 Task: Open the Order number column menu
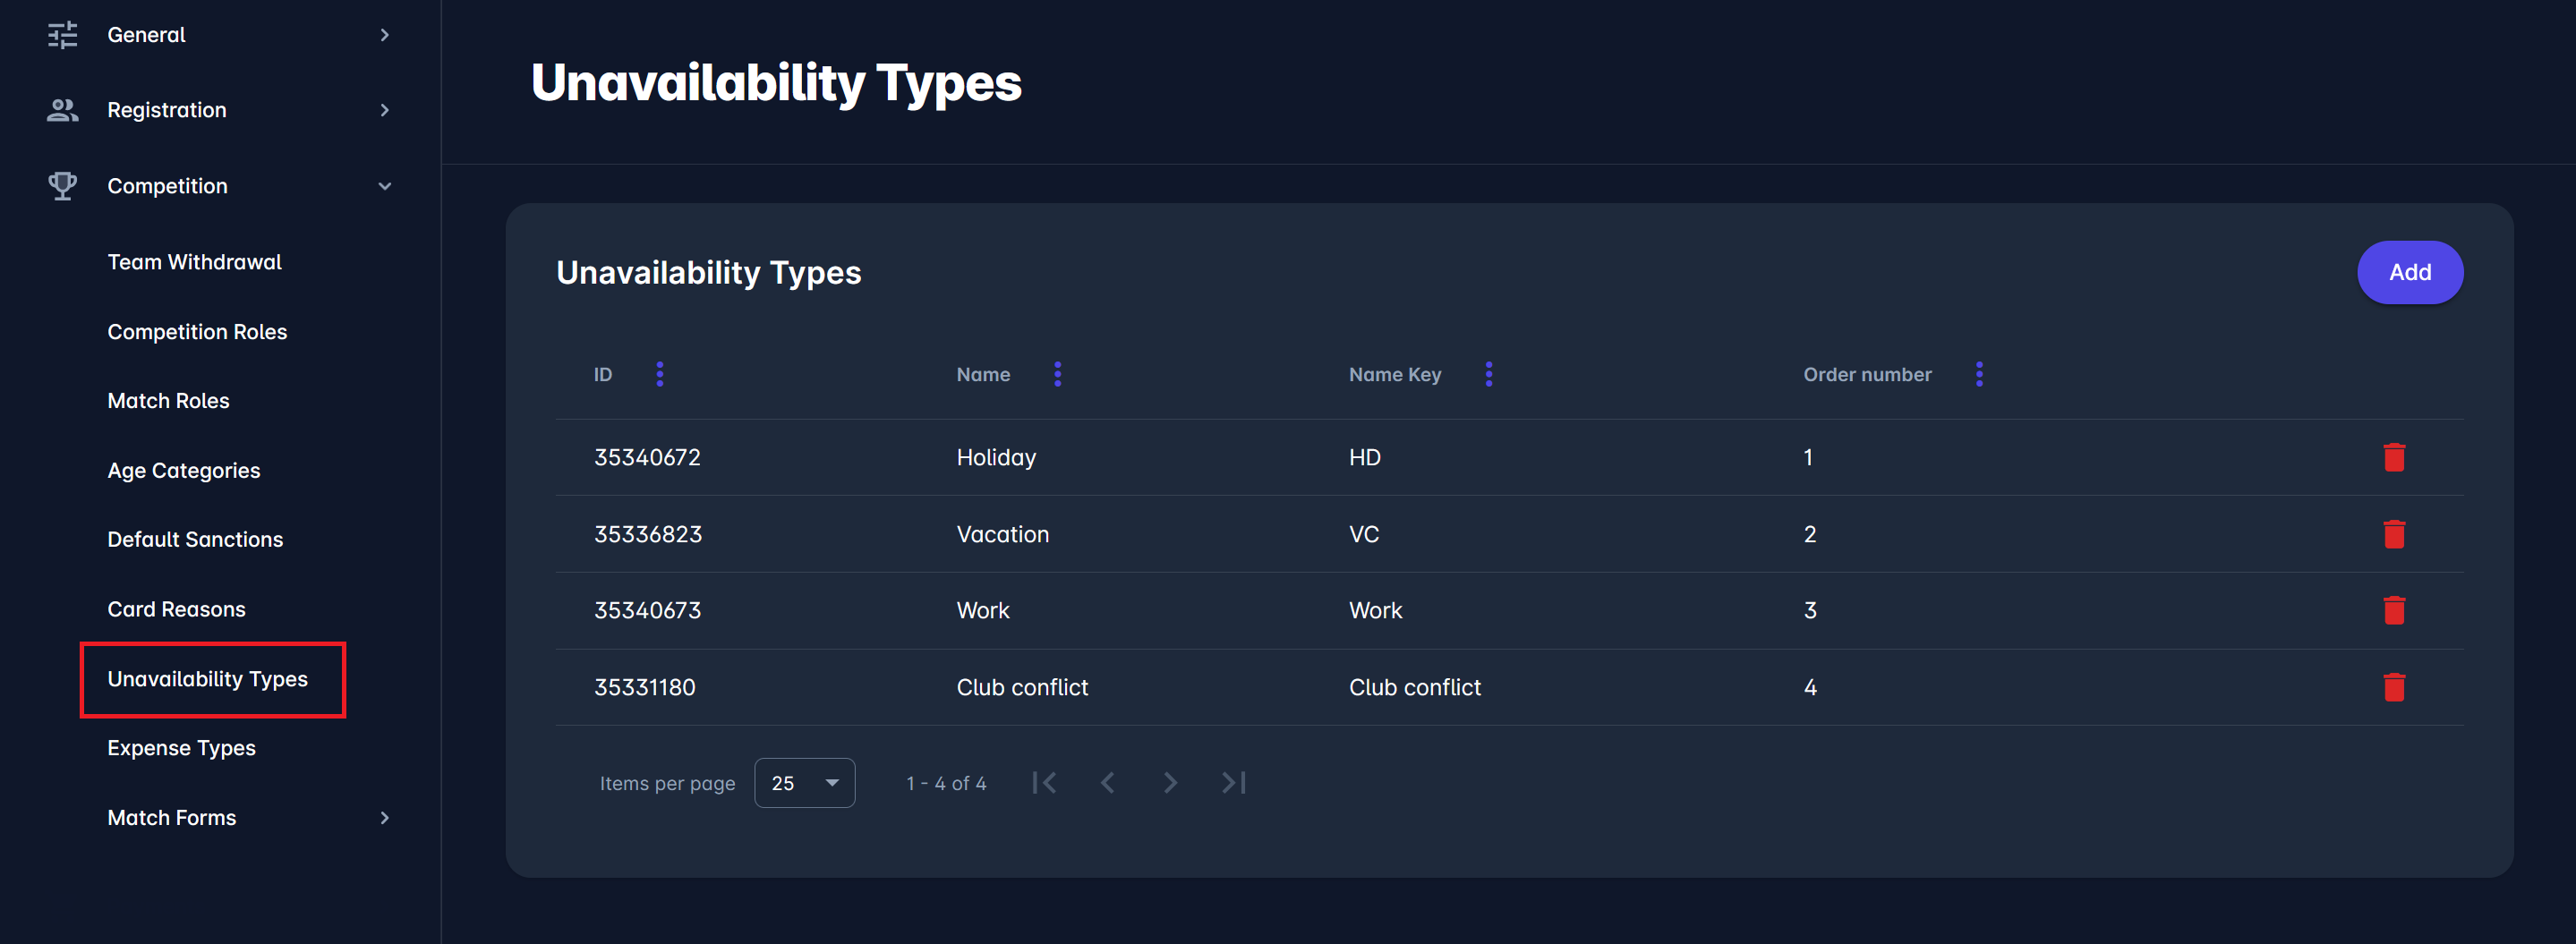click(1978, 374)
